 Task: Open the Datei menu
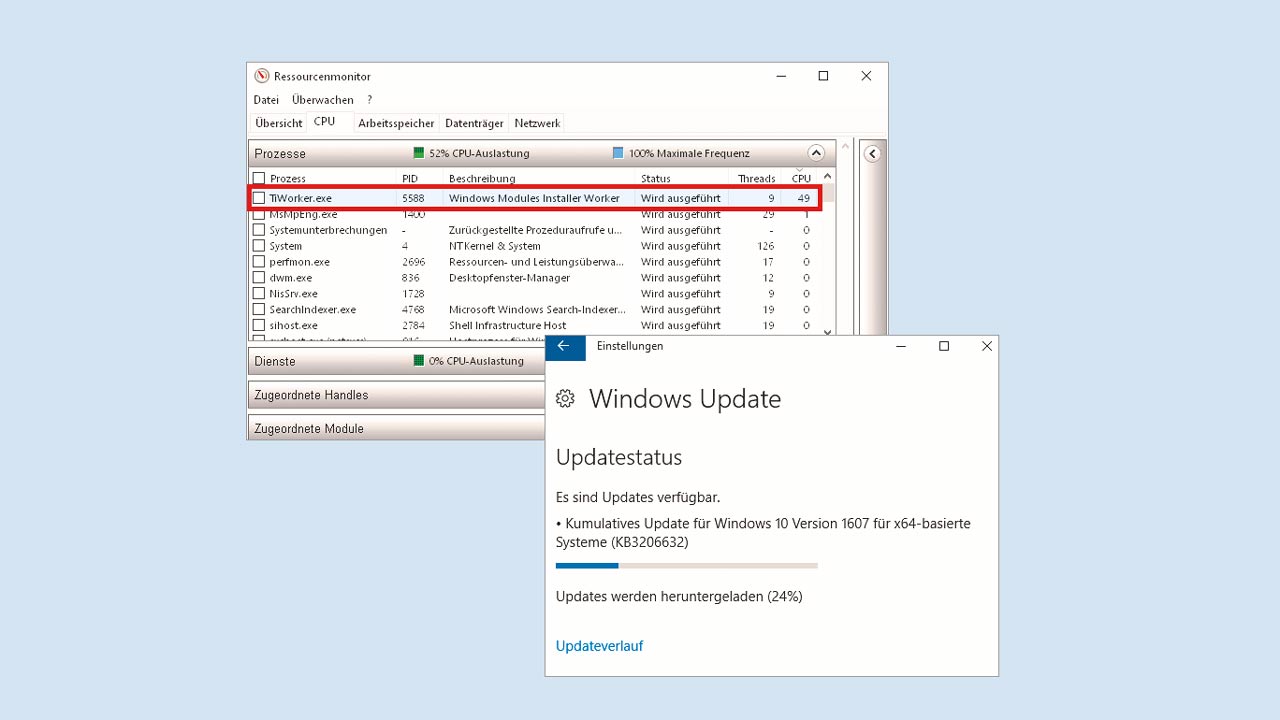point(266,100)
